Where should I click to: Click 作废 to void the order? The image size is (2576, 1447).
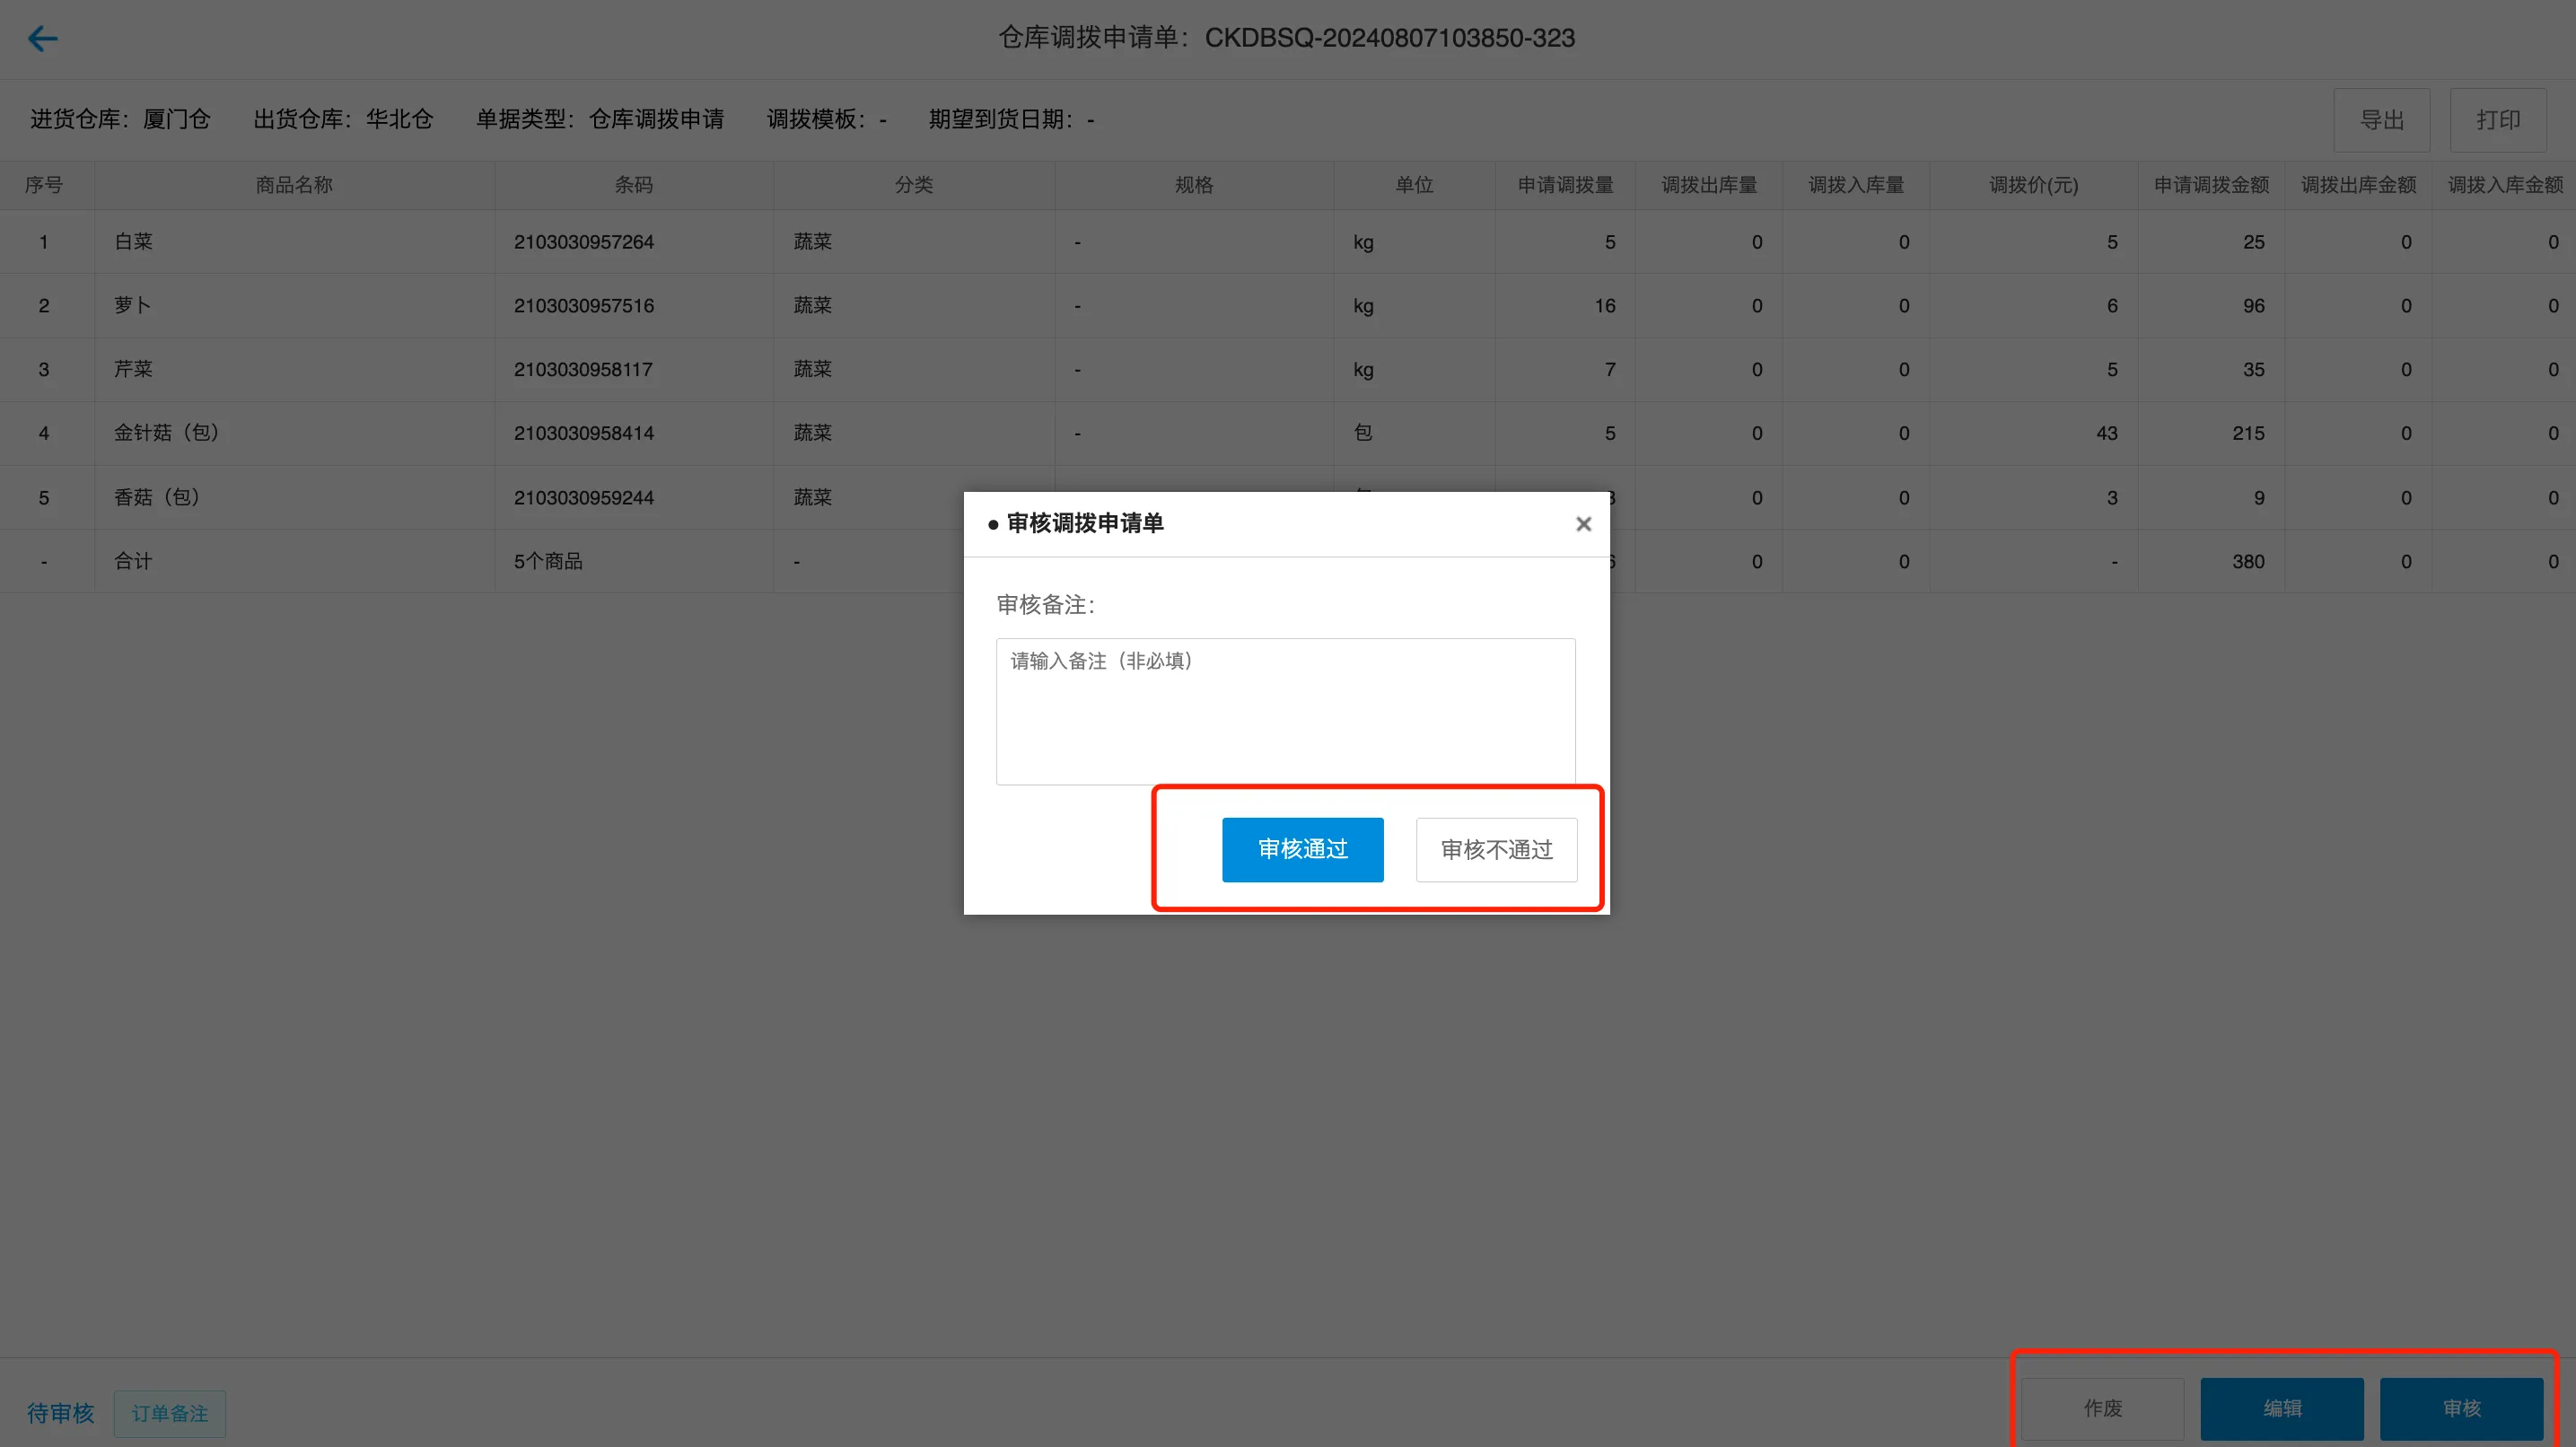click(2101, 1408)
